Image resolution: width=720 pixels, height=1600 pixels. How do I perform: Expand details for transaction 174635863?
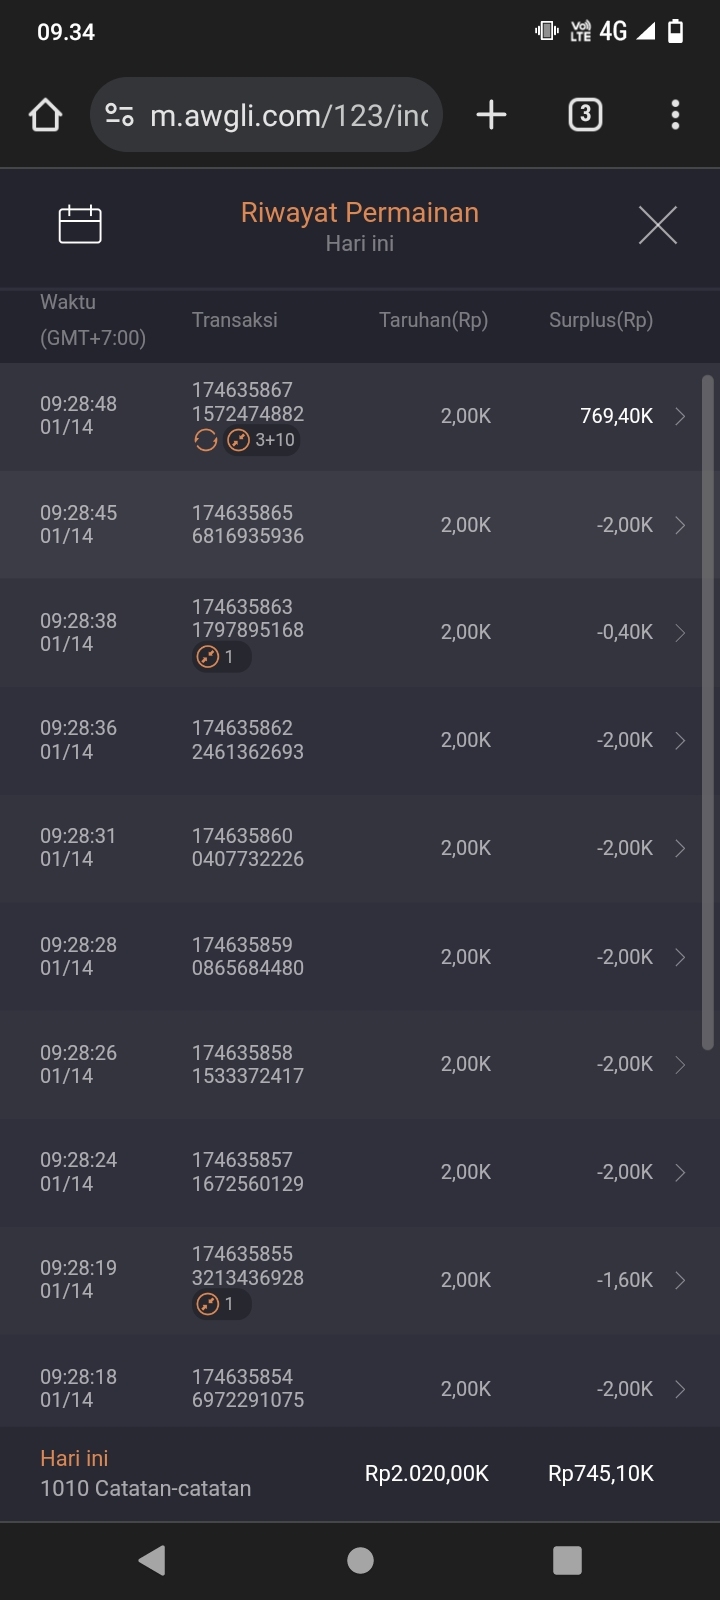[x=680, y=633]
